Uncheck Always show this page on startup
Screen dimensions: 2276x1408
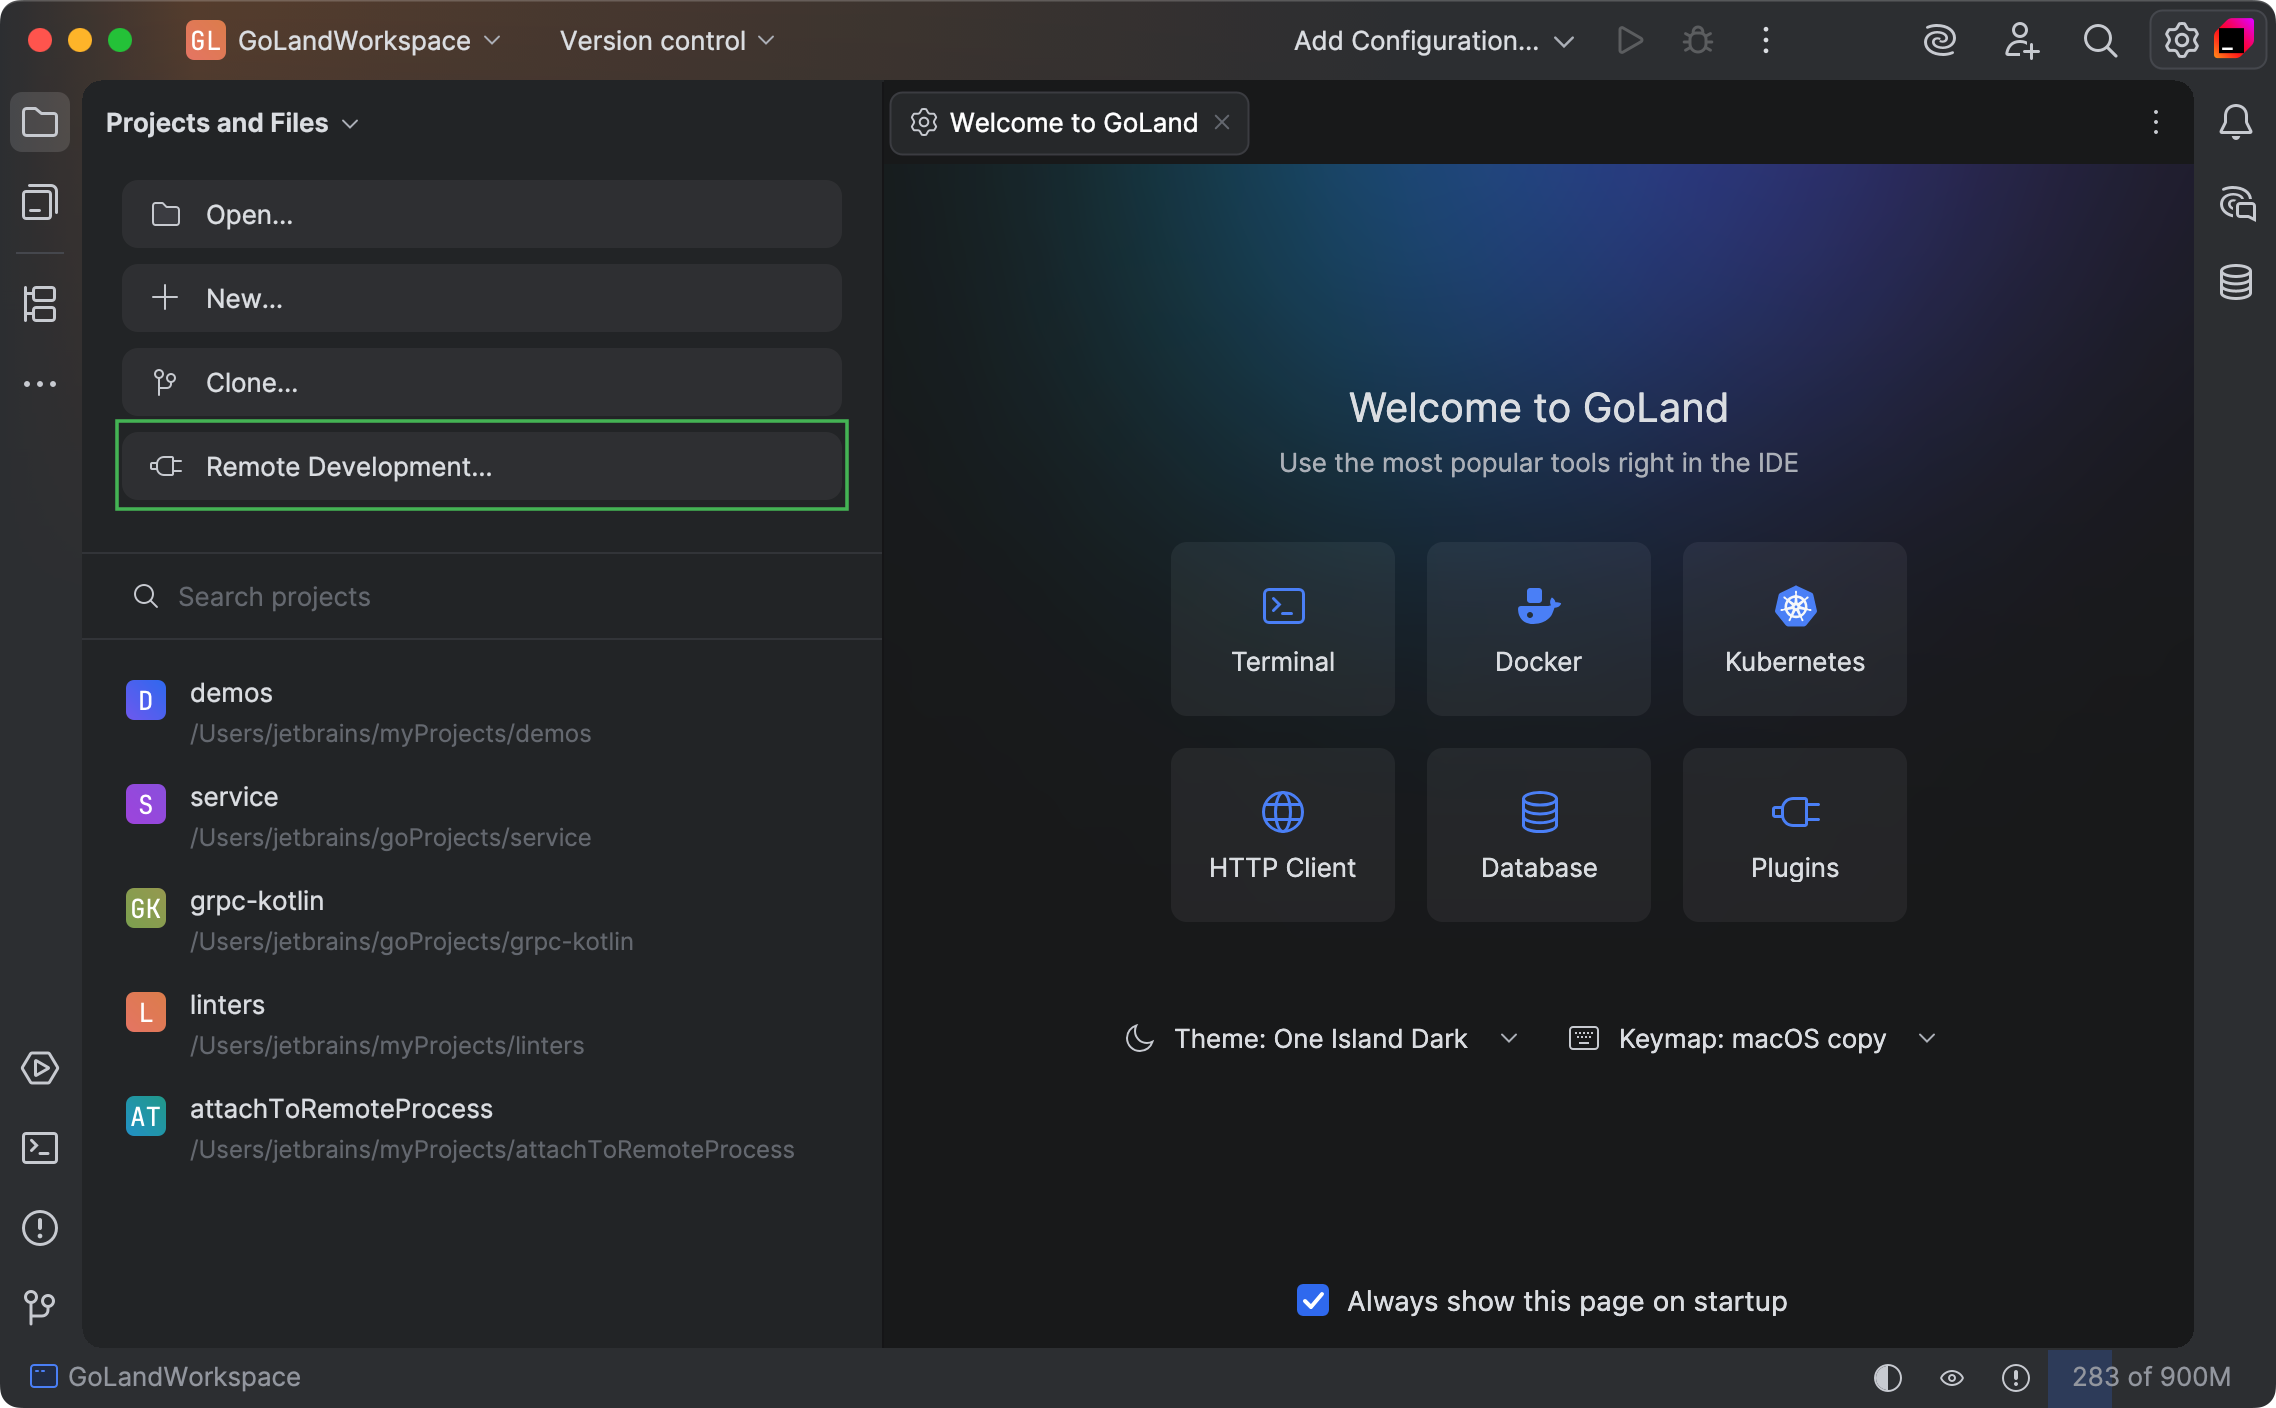pos(1313,1300)
